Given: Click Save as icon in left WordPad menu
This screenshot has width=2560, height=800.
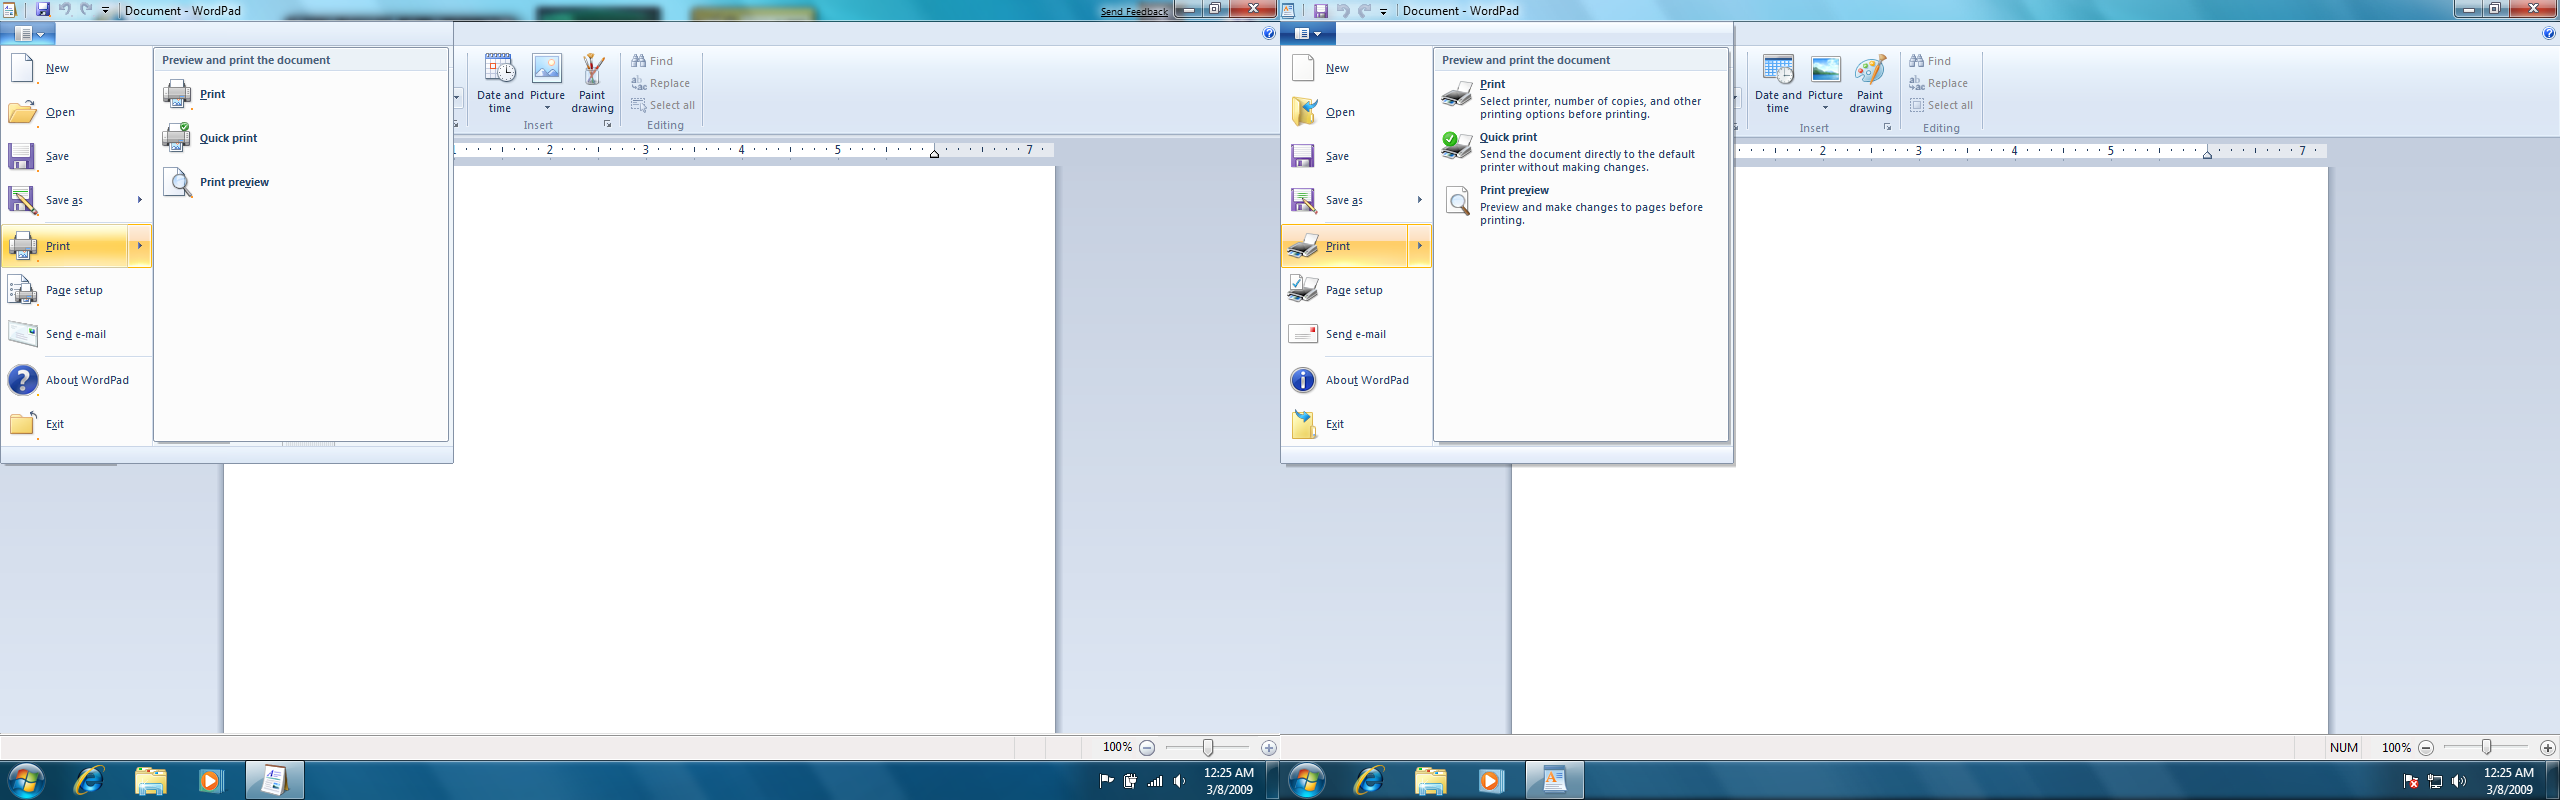Looking at the screenshot, I should [x=22, y=200].
